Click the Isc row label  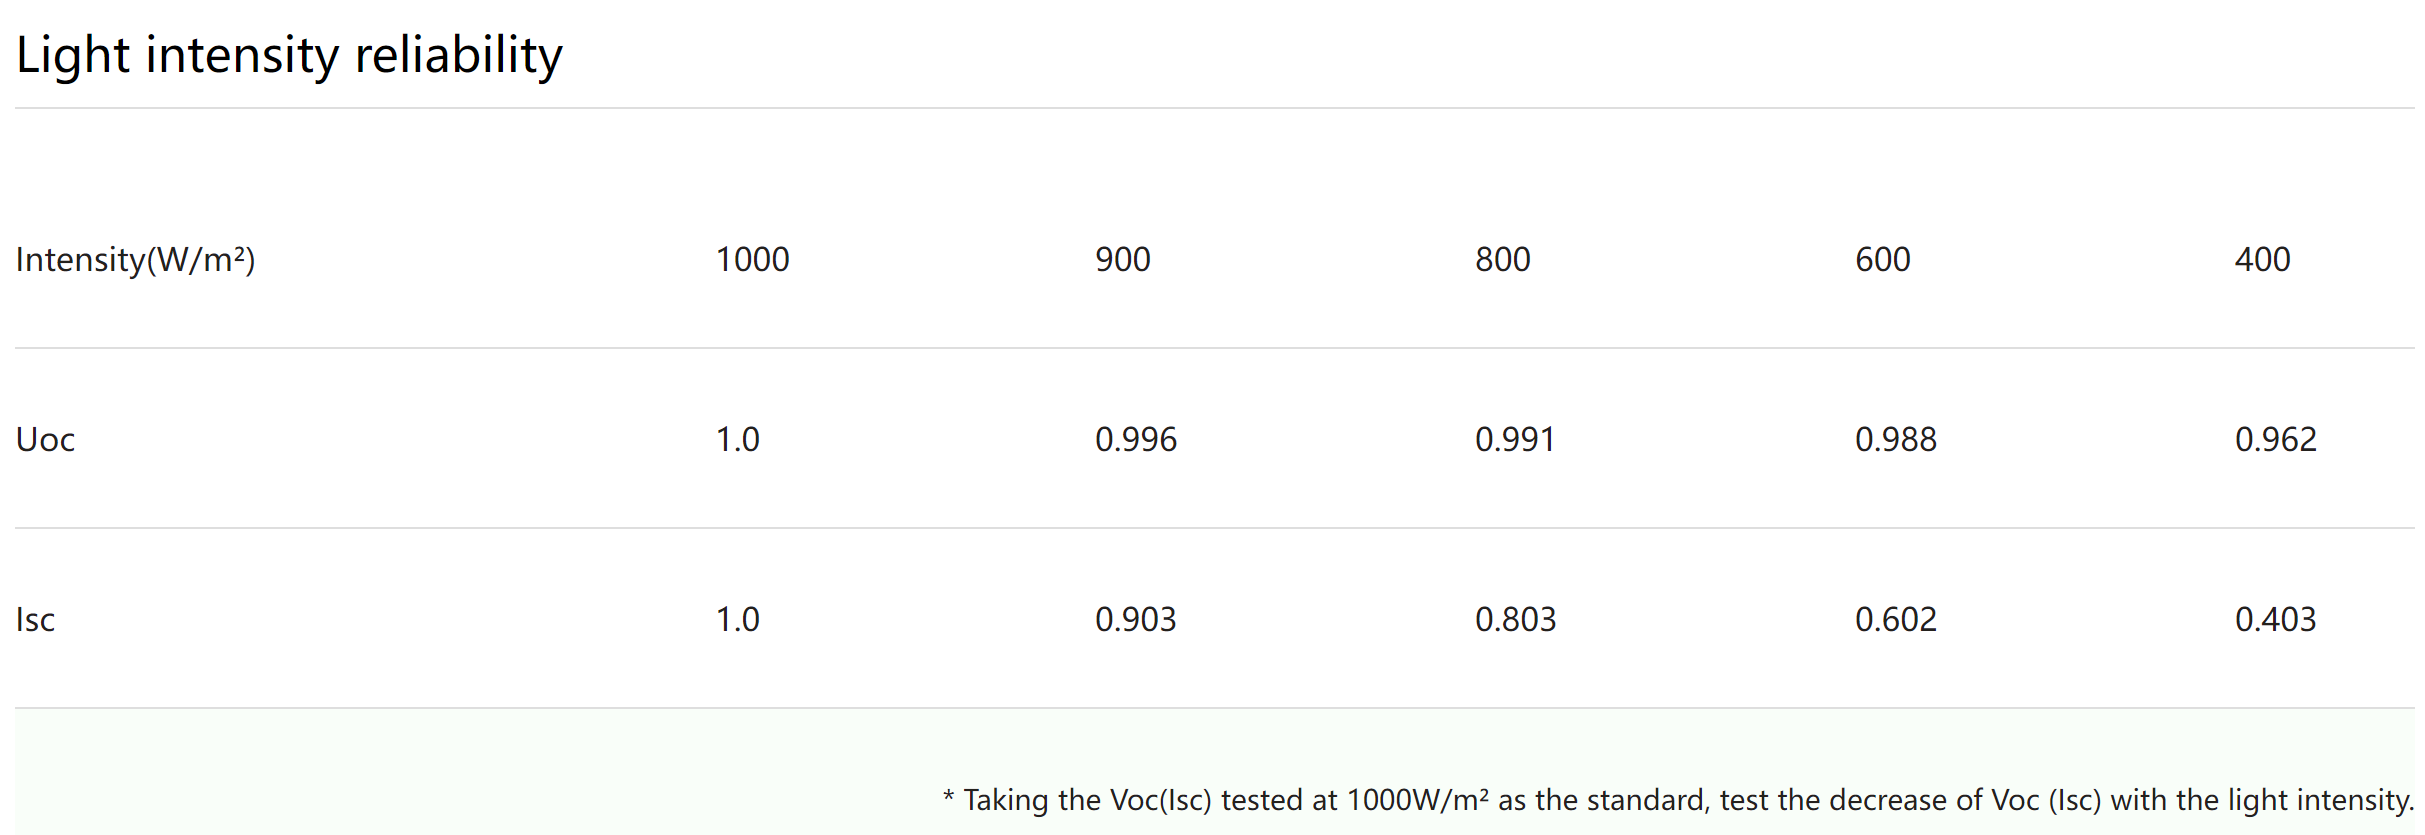click(36, 620)
